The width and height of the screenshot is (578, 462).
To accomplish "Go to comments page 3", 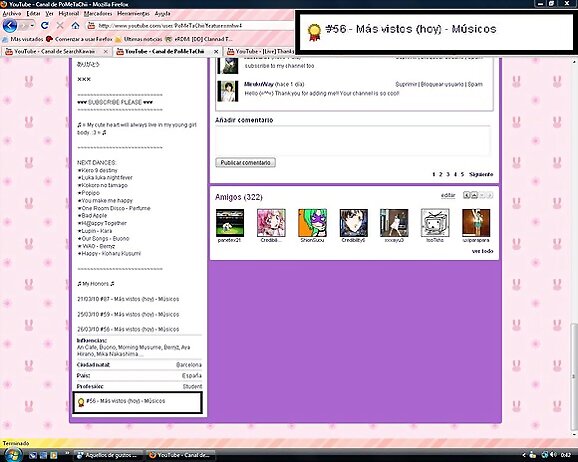I will 448,174.
